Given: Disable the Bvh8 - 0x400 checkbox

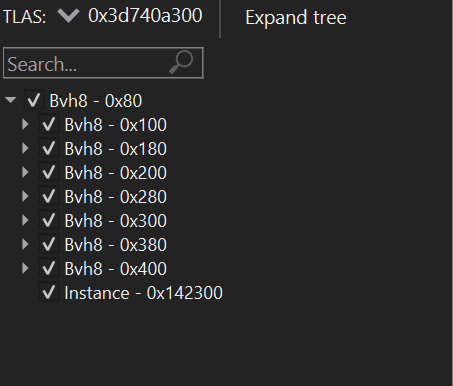Looking at the screenshot, I should pos(49,268).
